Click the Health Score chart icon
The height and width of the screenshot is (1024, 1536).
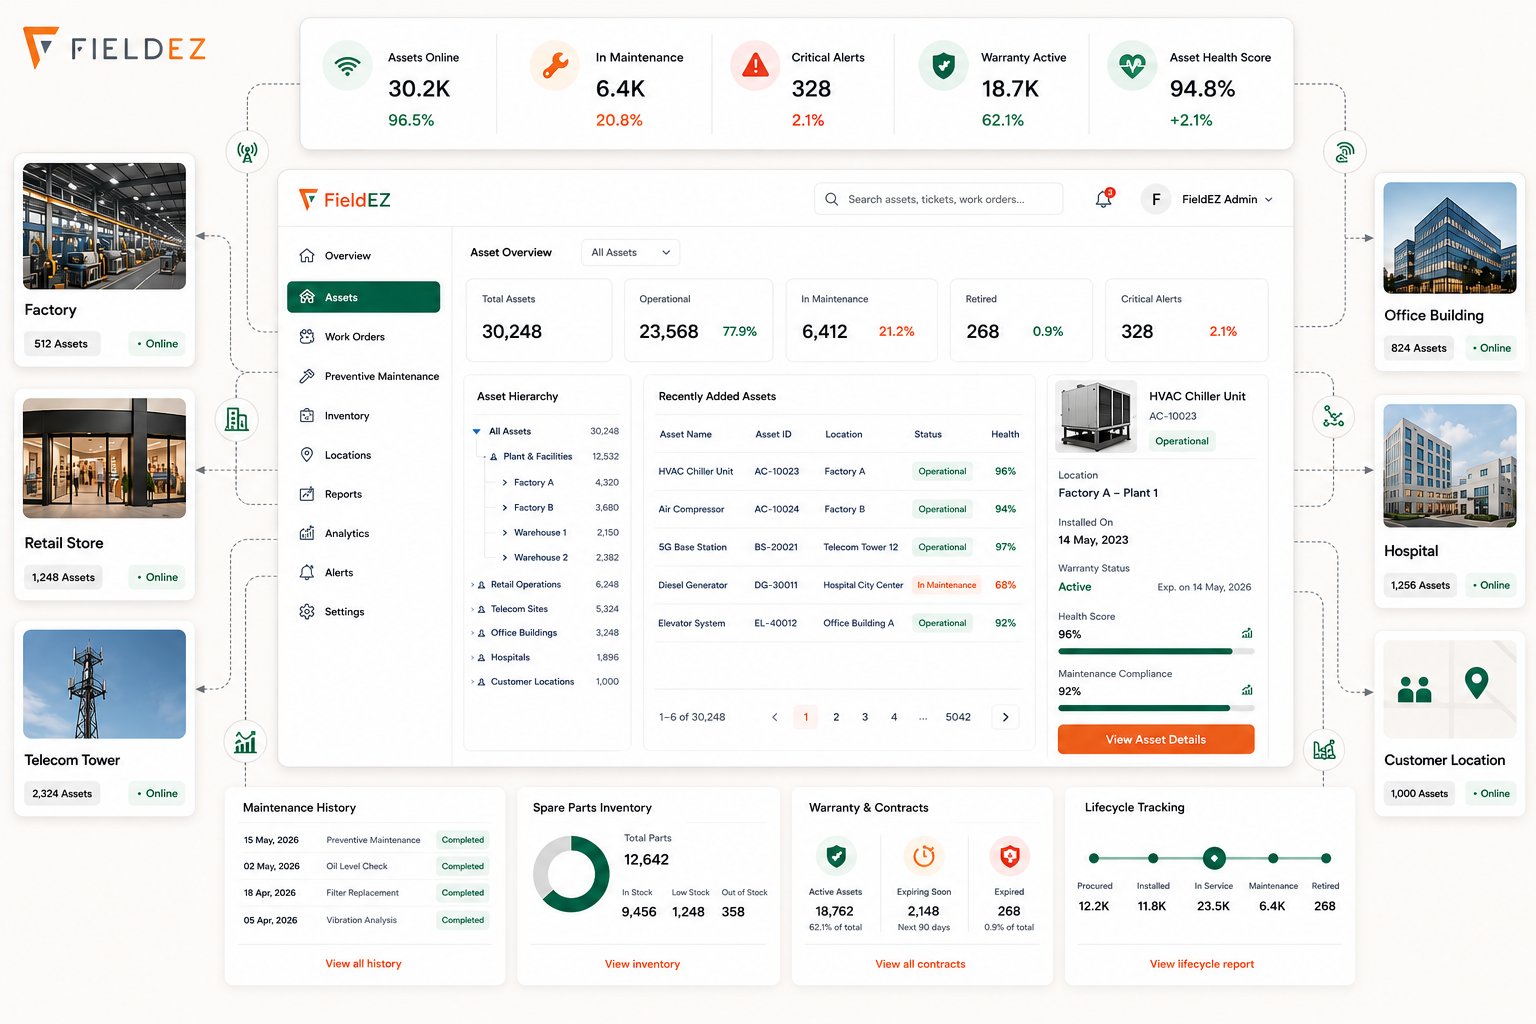point(1247,633)
